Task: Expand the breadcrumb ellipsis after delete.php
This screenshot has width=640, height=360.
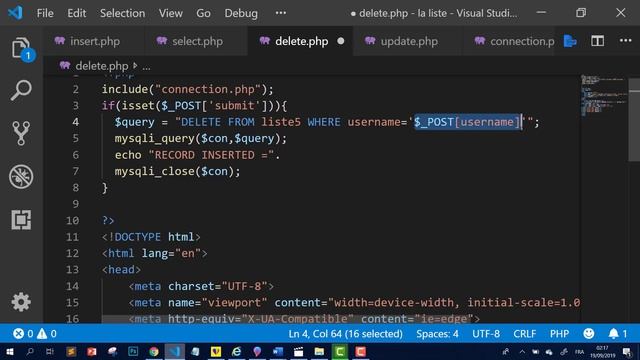Action: (x=147, y=66)
